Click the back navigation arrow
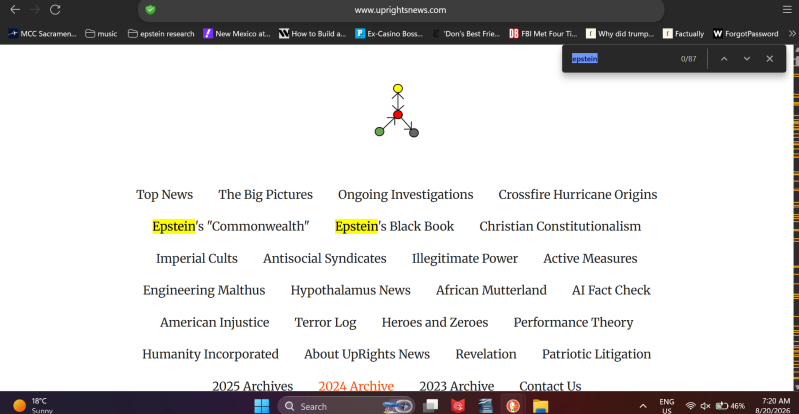Screen dimensions: 799x414 point(15,10)
